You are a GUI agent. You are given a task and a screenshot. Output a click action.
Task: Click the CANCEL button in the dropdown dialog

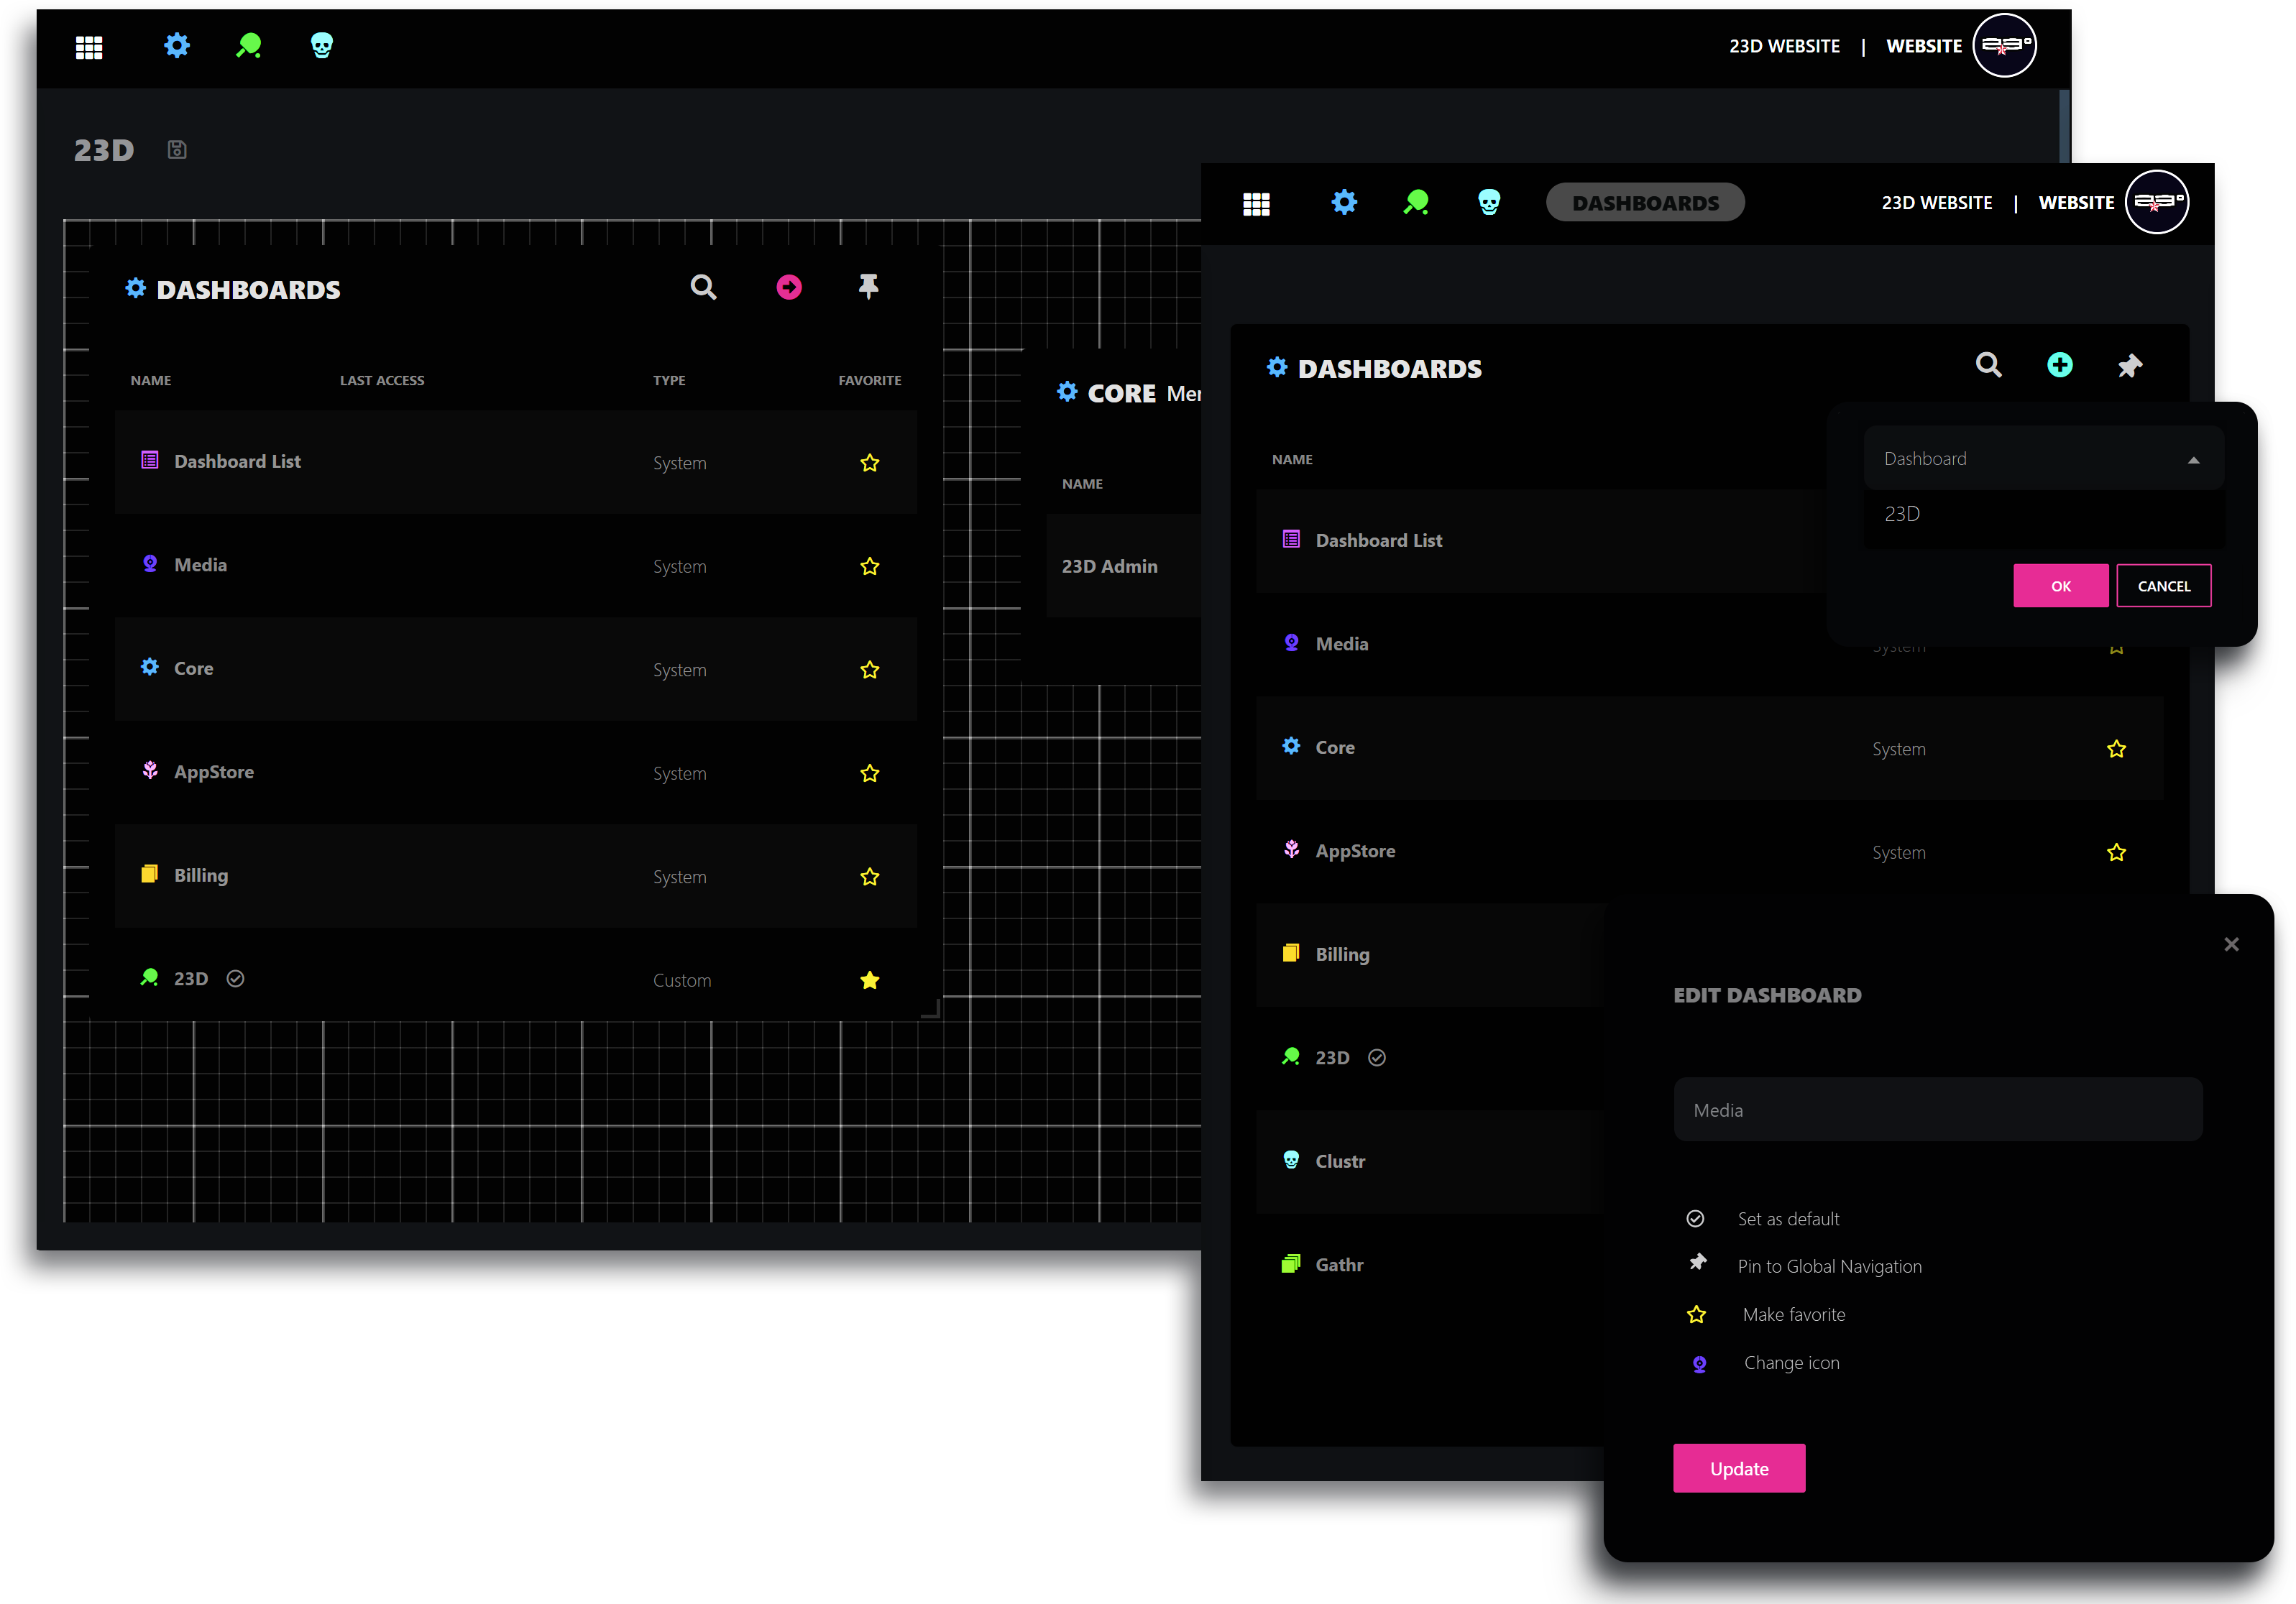pos(2163,586)
